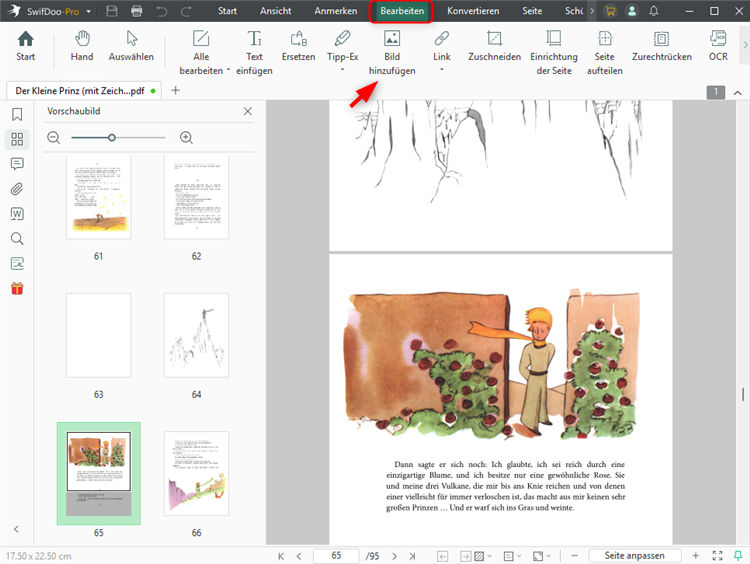Click the Zurechtrücken deskew tool

click(x=662, y=46)
